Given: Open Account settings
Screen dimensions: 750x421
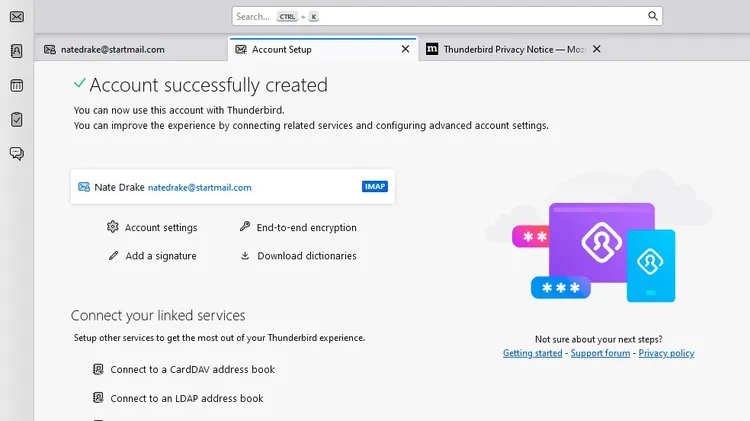Looking at the screenshot, I should click(x=161, y=228).
